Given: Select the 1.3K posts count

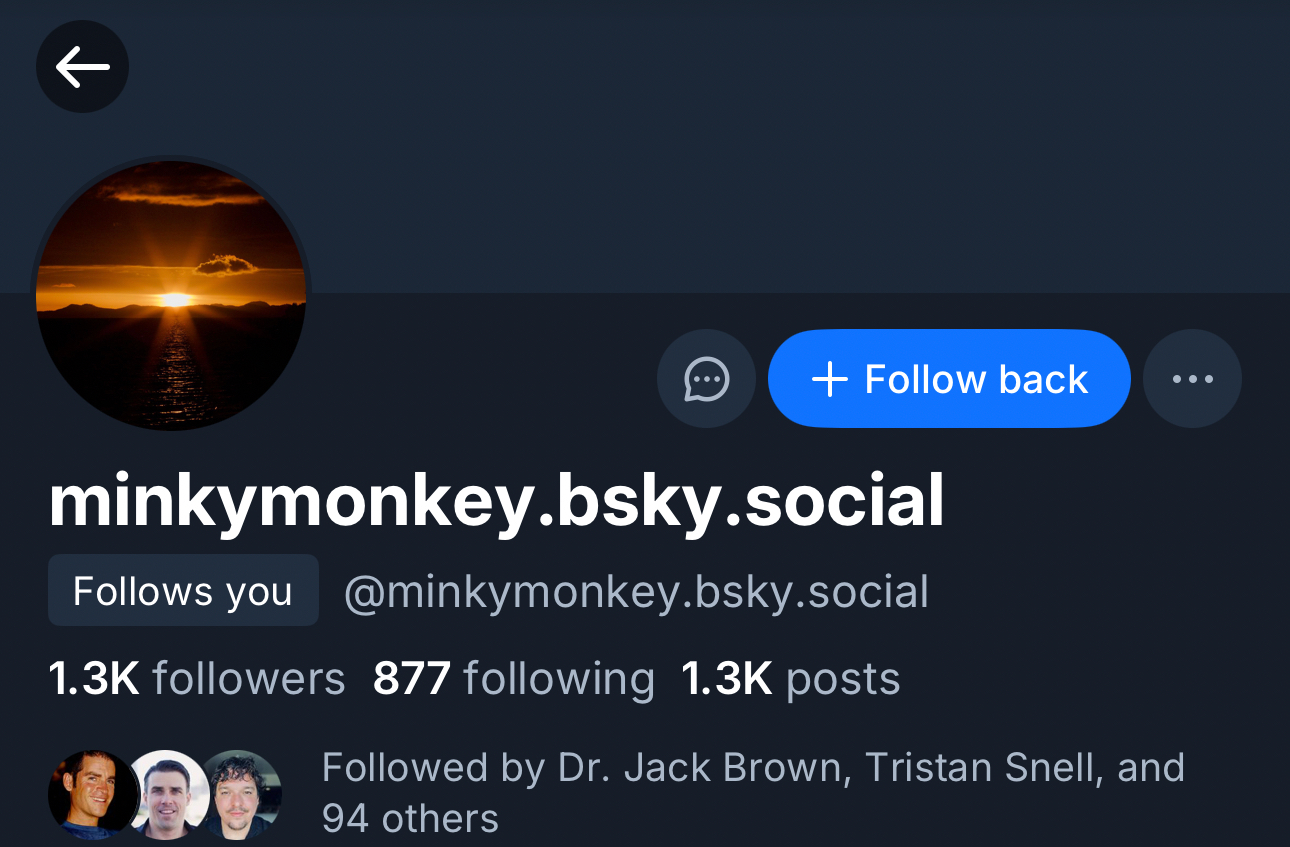Looking at the screenshot, I should click(x=790, y=679).
